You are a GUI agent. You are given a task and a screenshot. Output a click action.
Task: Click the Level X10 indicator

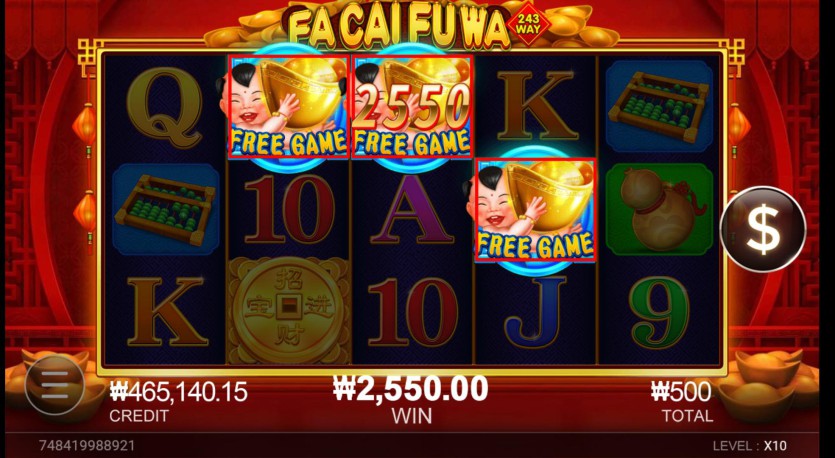pyautogui.click(x=750, y=446)
